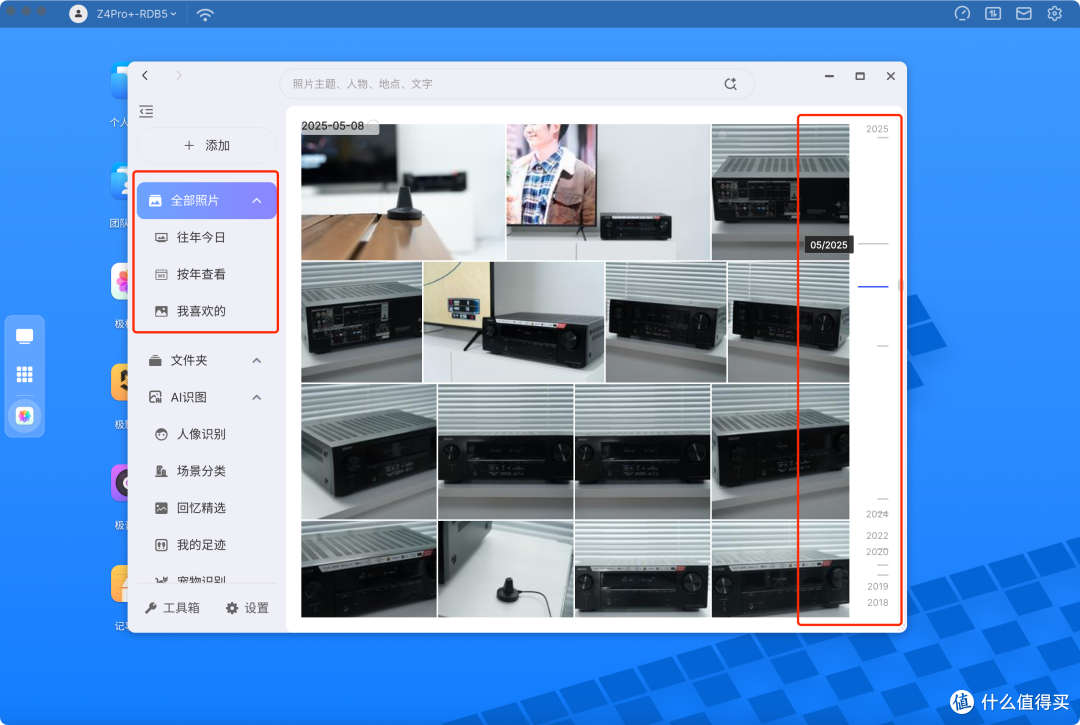Viewport: 1080px width, 725px height.
Task: Click the photos app icon in left dock
Action: [x=25, y=416]
